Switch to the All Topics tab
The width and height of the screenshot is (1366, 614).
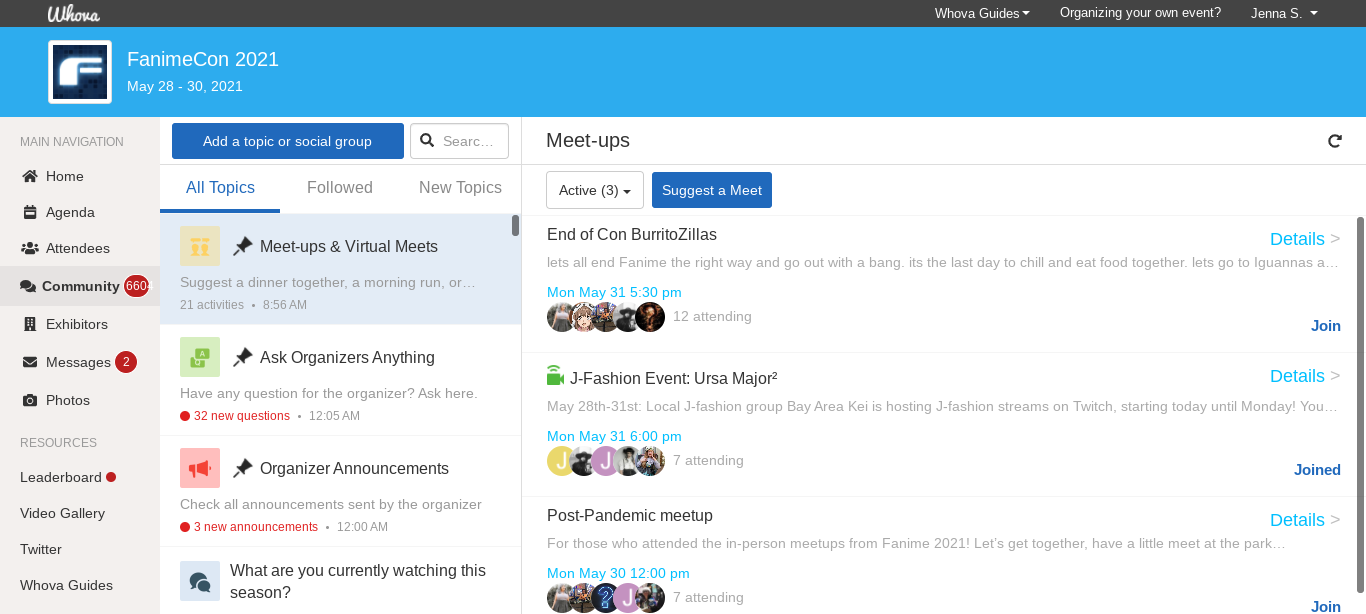coord(220,188)
